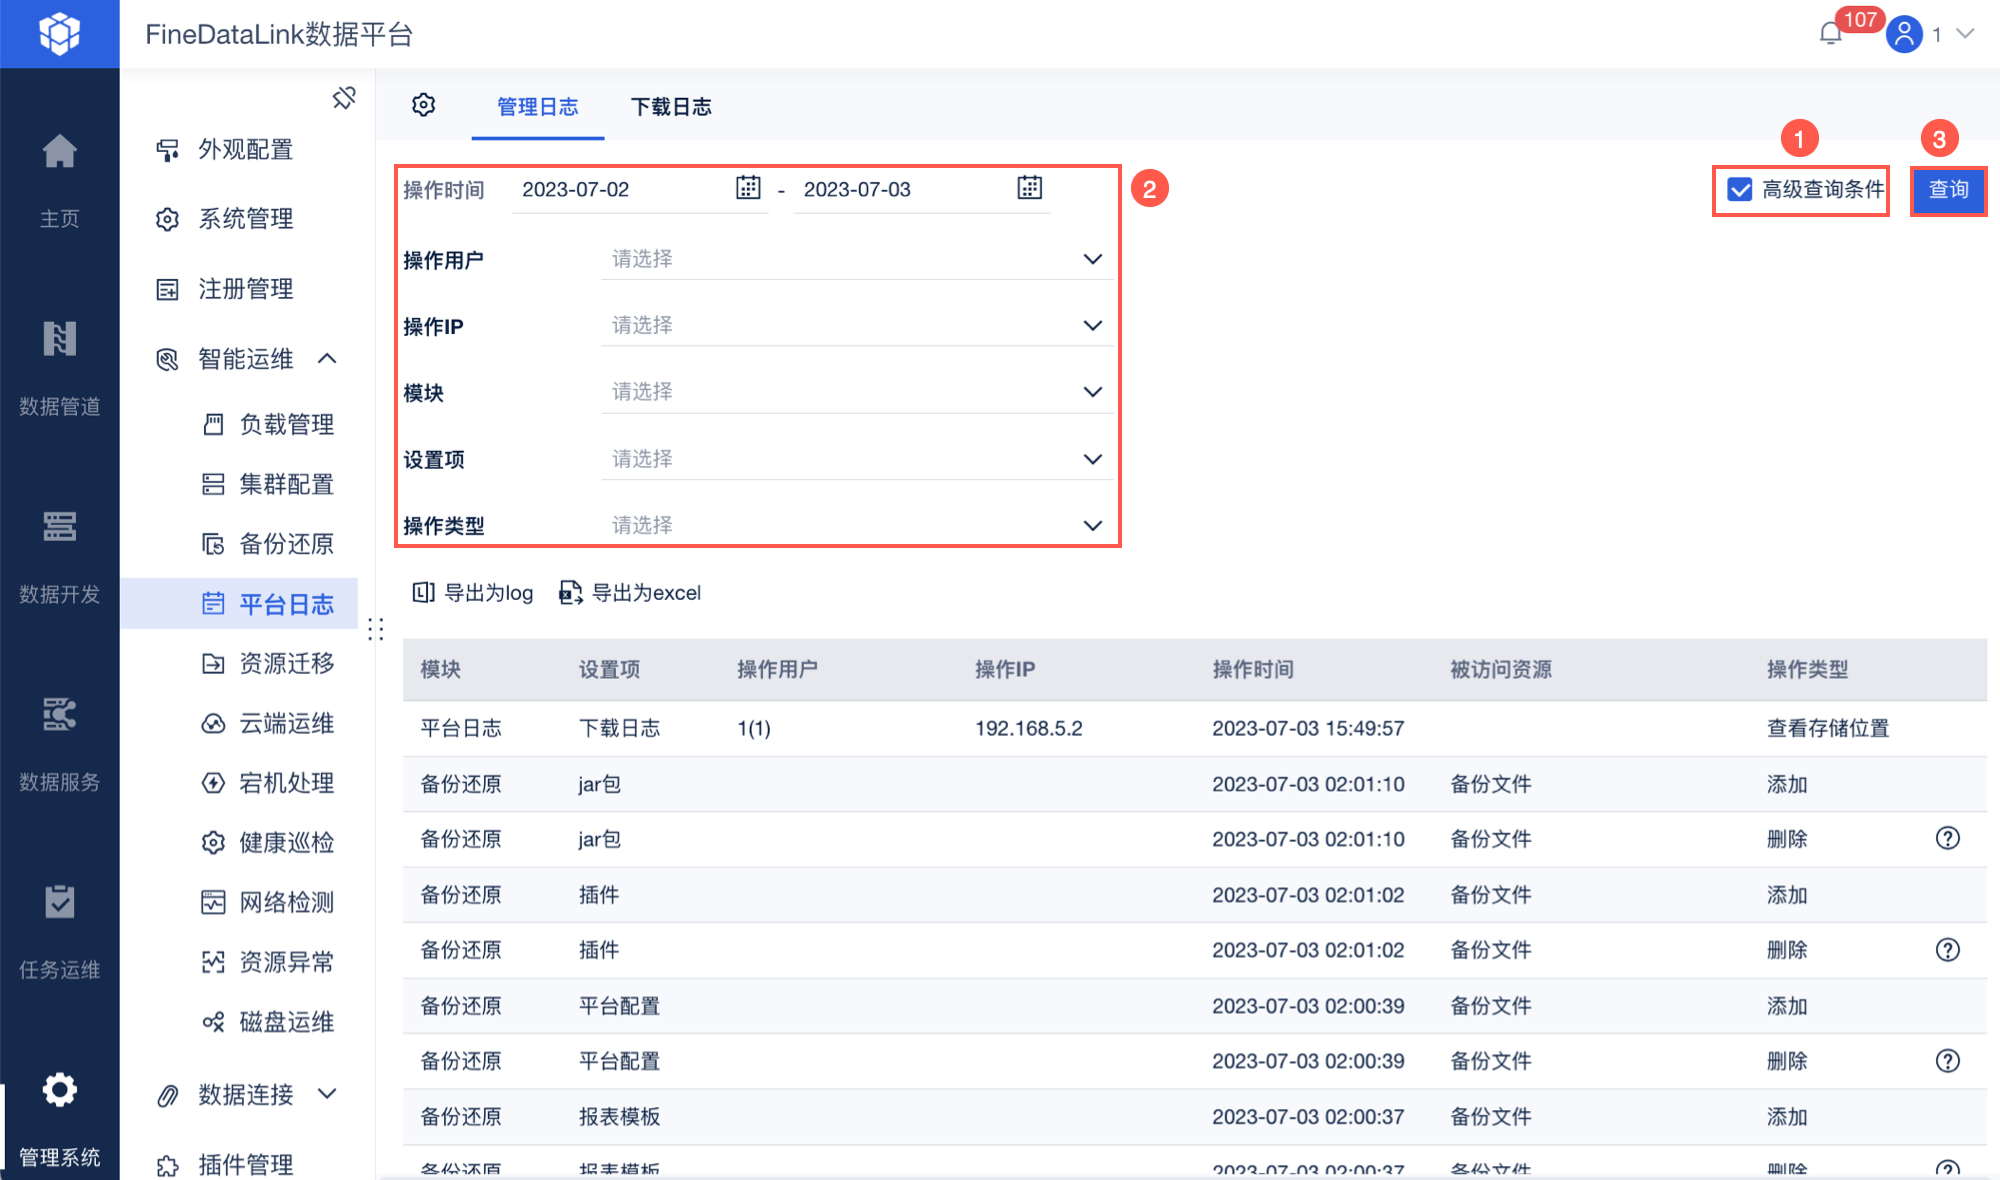2000x1180 pixels.
Task: Open the end date calendar picker
Action: tap(1029, 188)
